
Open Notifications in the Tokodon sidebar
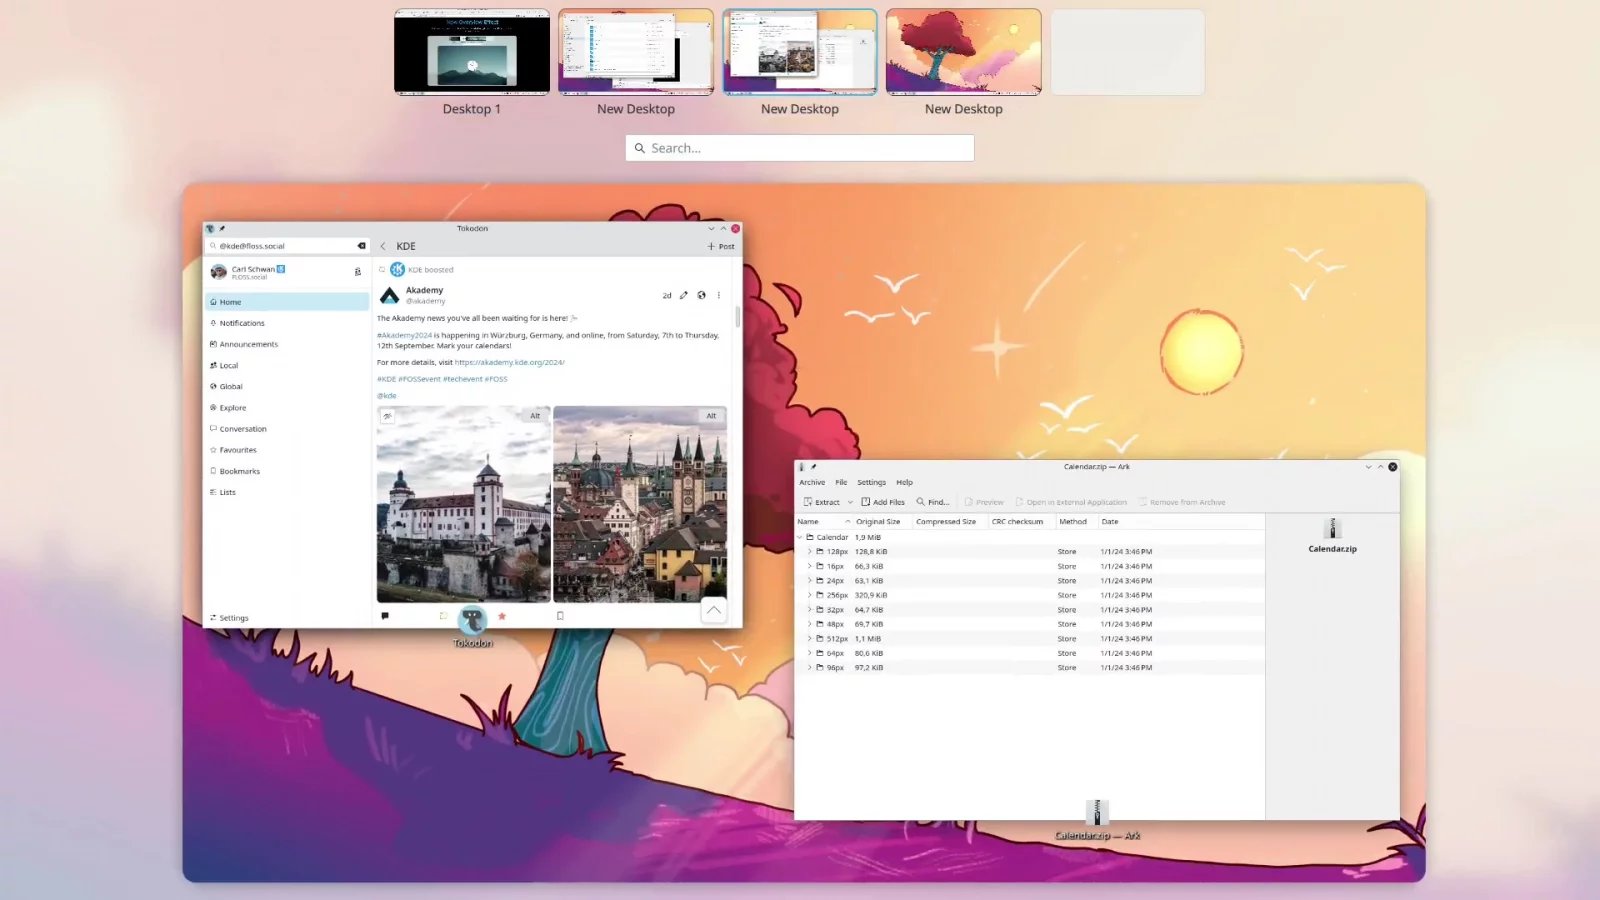287,323
